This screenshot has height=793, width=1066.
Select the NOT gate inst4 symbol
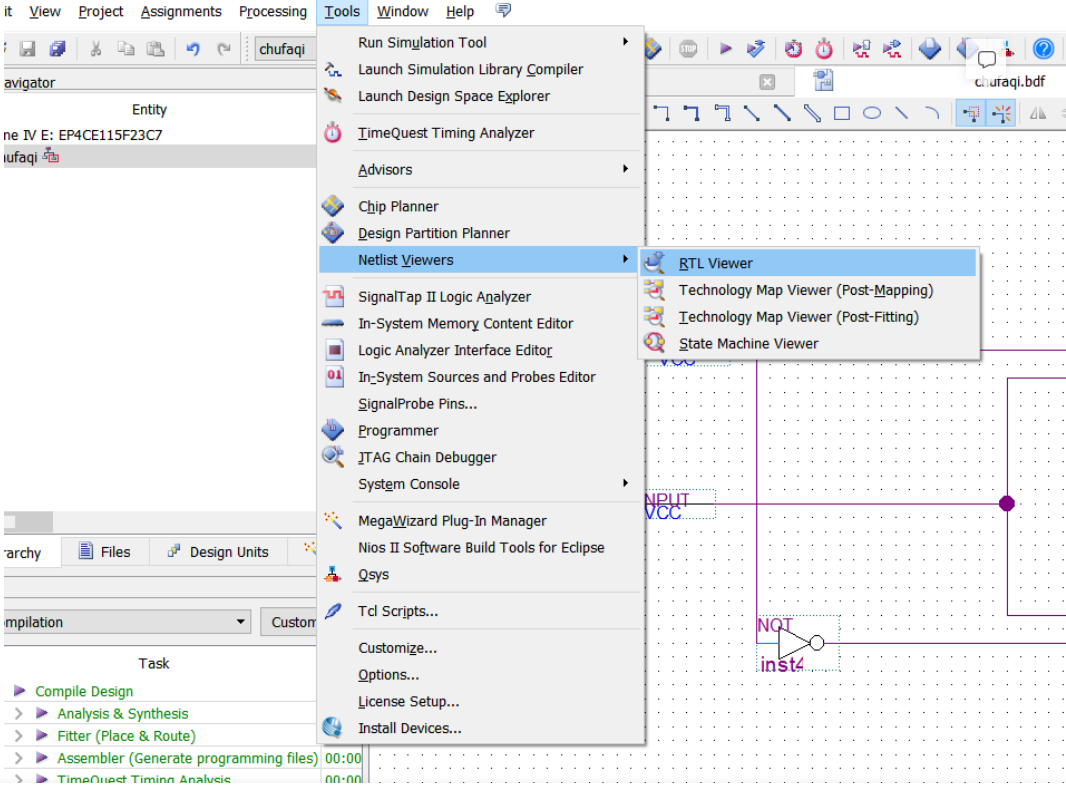pyautogui.click(x=798, y=643)
